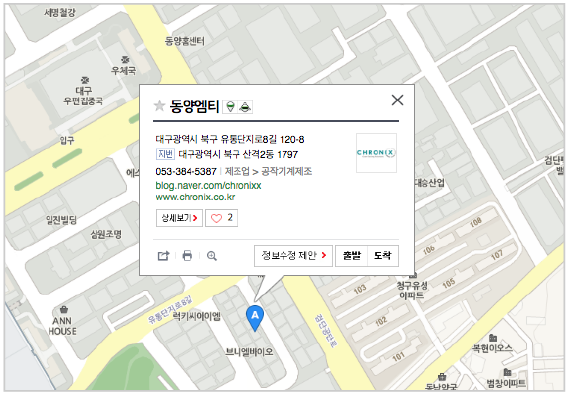Screen dimensions: 569x394
Task: Click the 청구유성 아파트 map label
Action: click(x=412, y=290)
